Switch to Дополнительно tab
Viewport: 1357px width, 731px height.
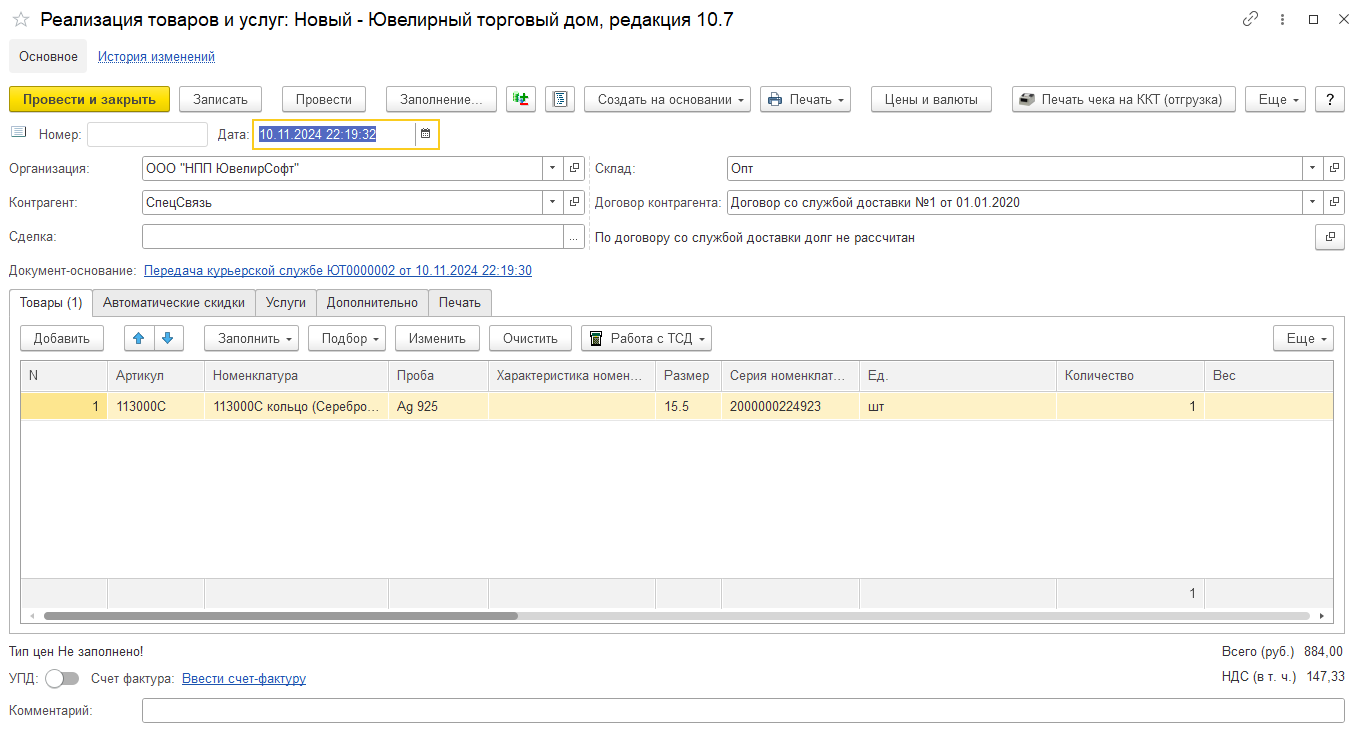pos(372,302)
